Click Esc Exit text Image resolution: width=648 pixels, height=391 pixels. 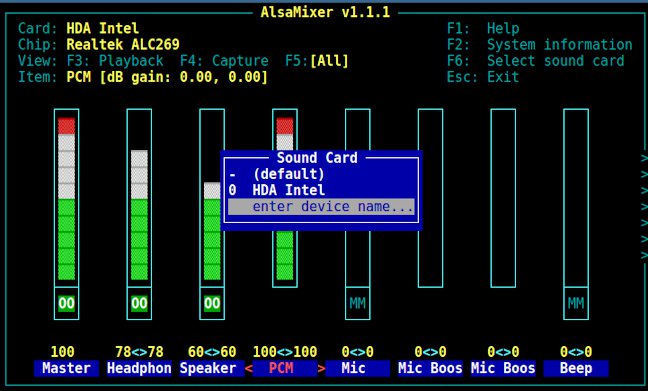pyautogui.click(x=483, y=77)
